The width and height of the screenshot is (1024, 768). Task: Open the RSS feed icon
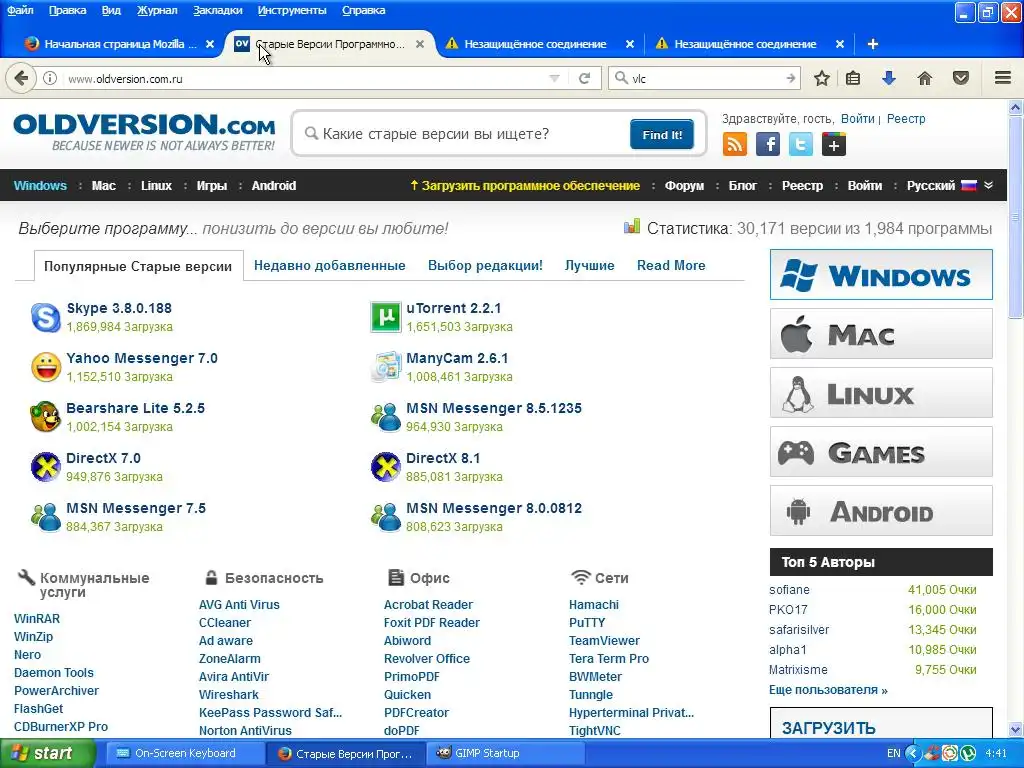coord(735,144)
